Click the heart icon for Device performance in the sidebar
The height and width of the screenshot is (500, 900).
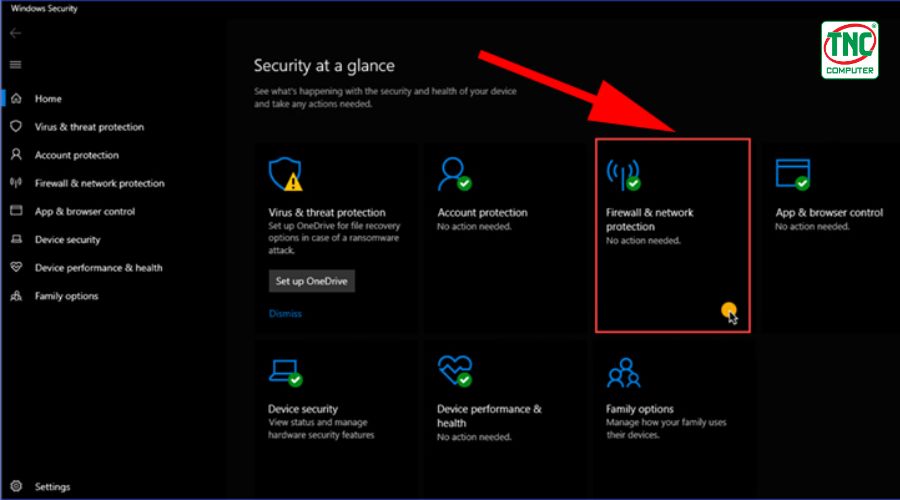coord(16,267)
